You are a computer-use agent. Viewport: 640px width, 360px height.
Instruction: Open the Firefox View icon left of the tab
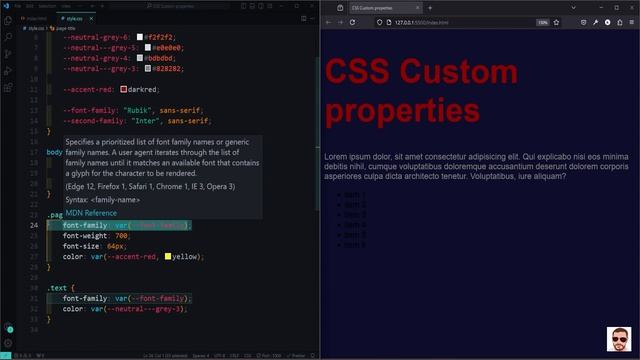coord(340,8)
